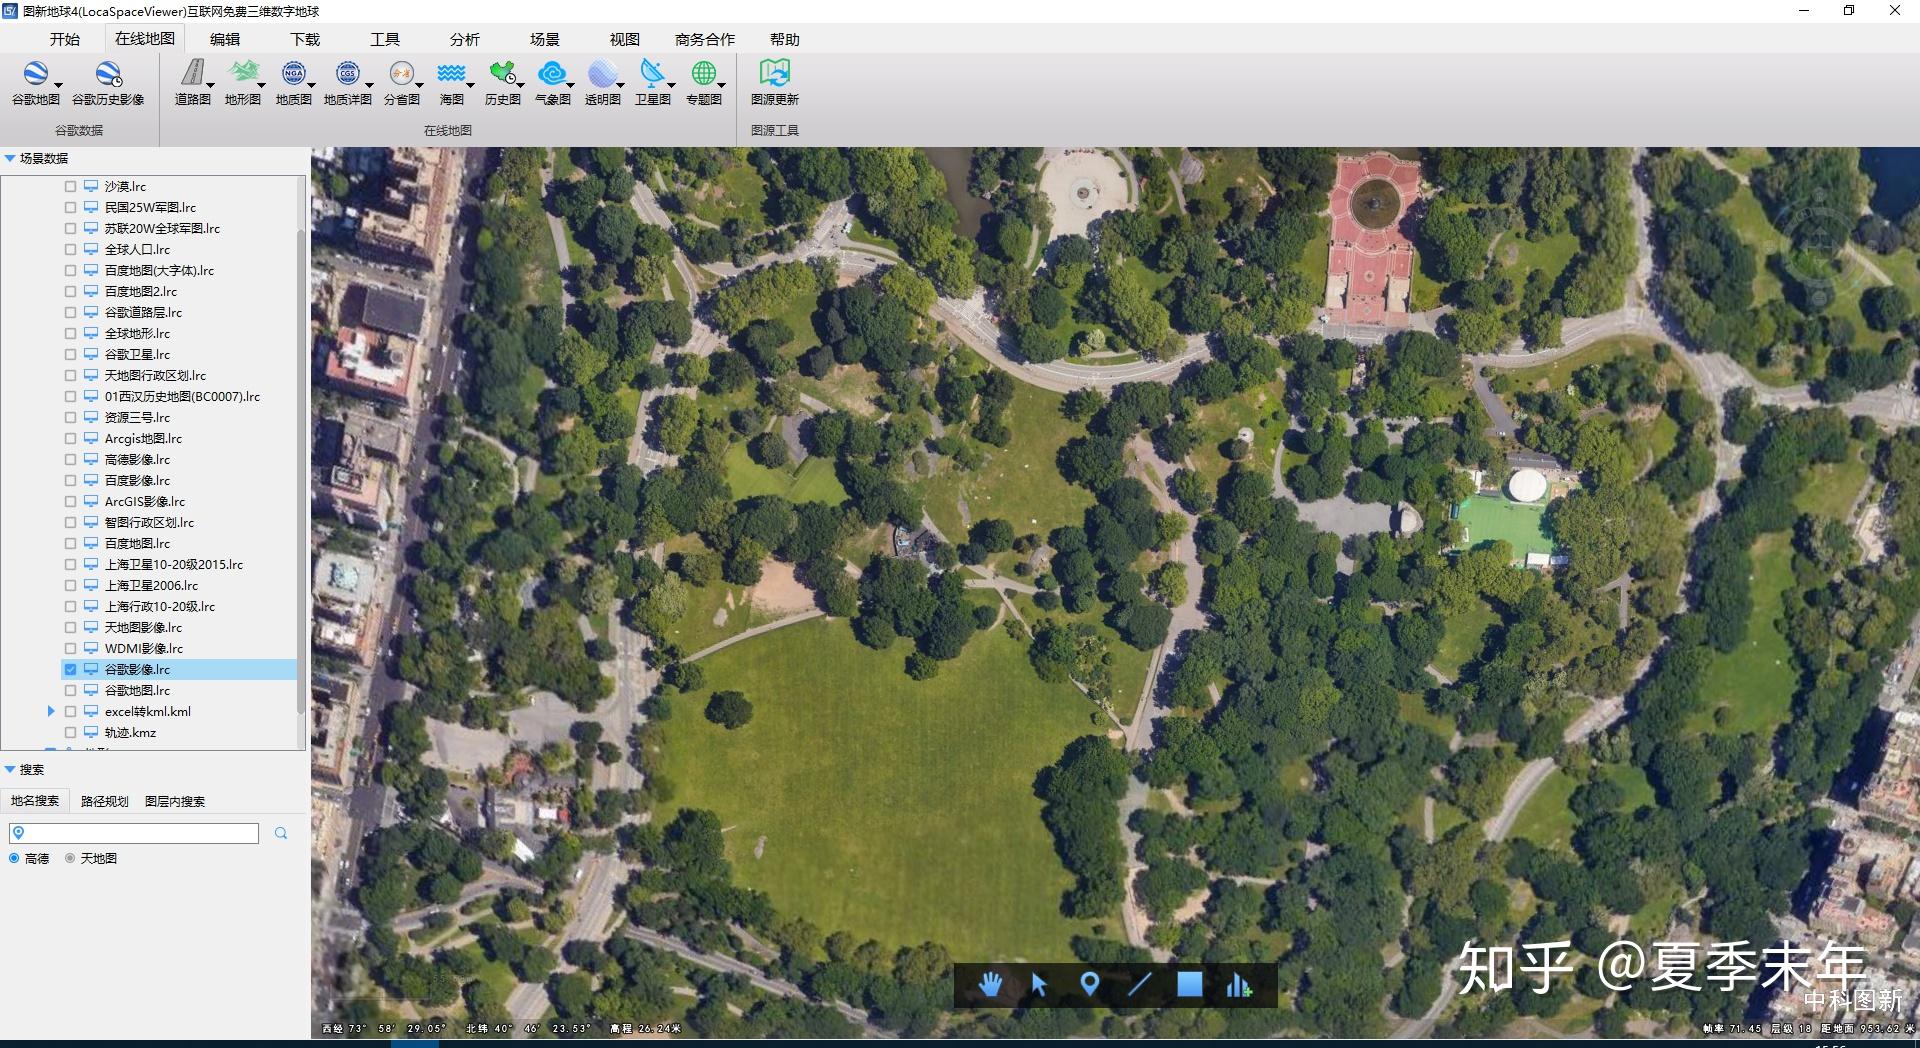The width and height of the screenshot is (1920, 1048).
Task: Collapse the 场景数据 panel
Action: [x=10, y=158]
